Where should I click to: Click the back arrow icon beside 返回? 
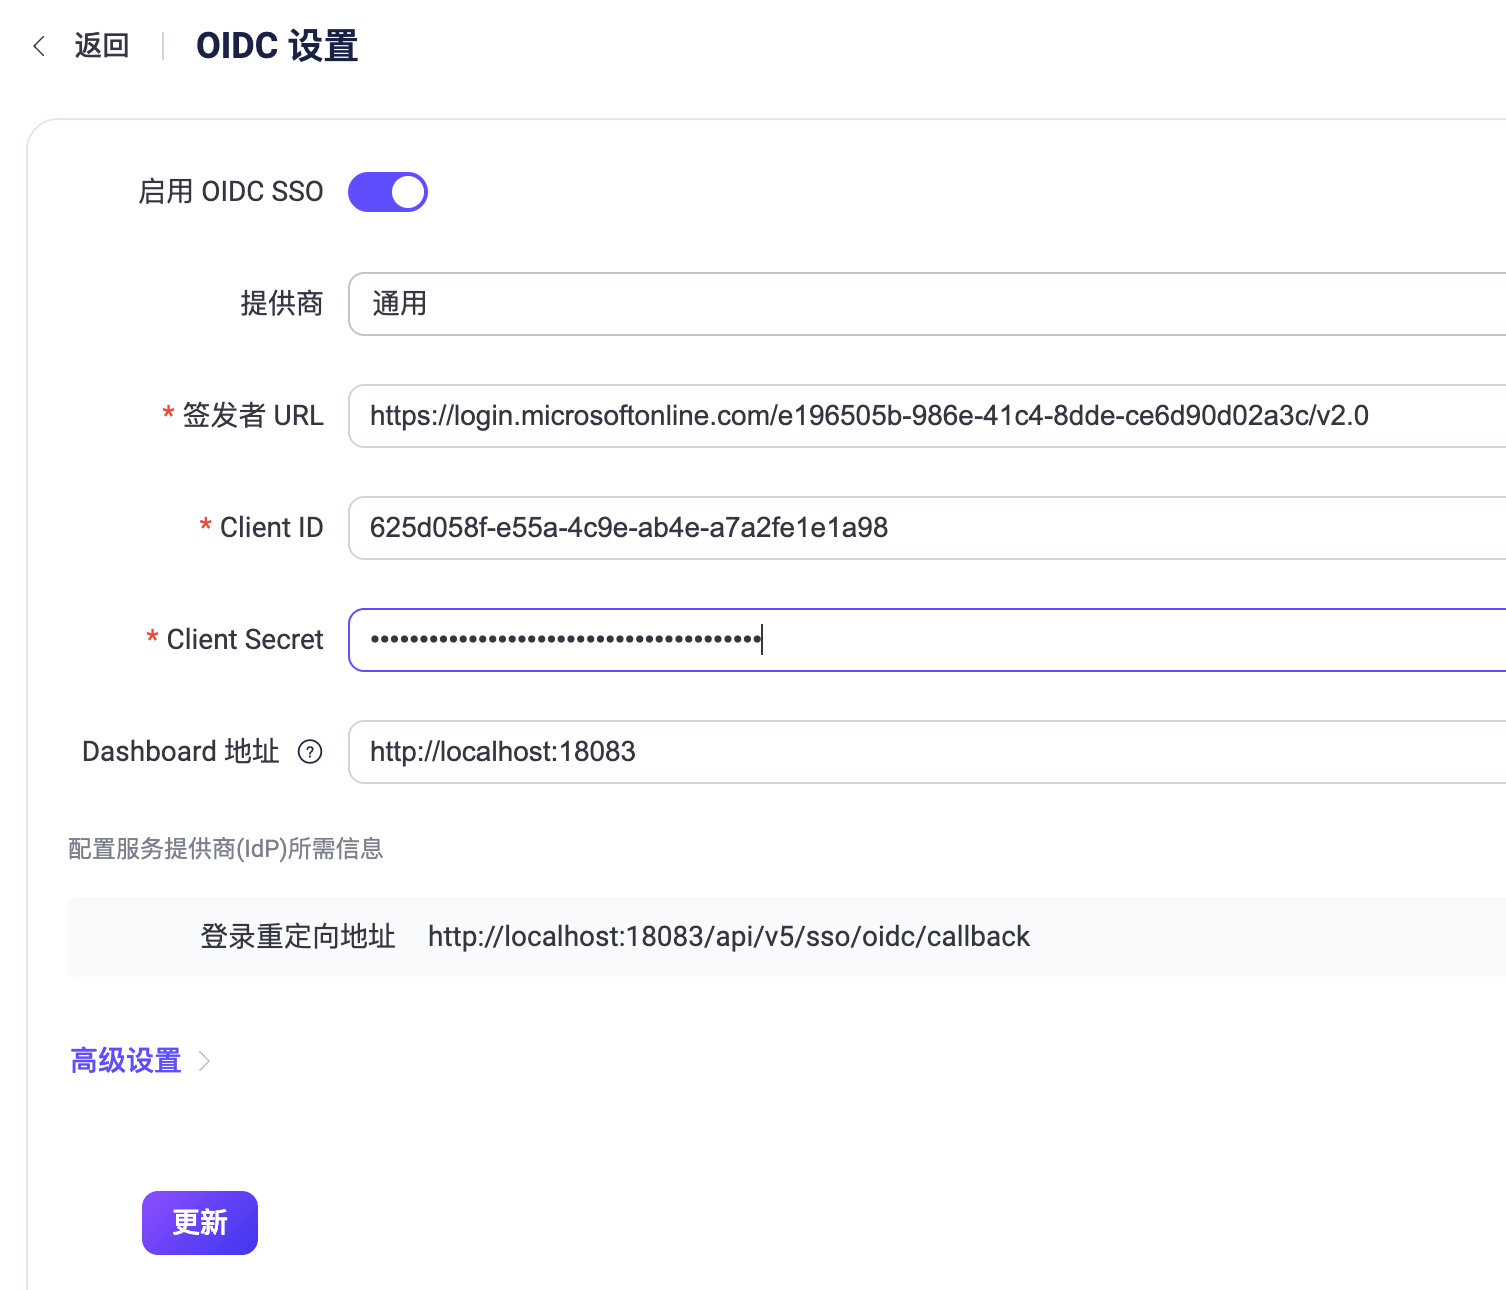[38, 46]
